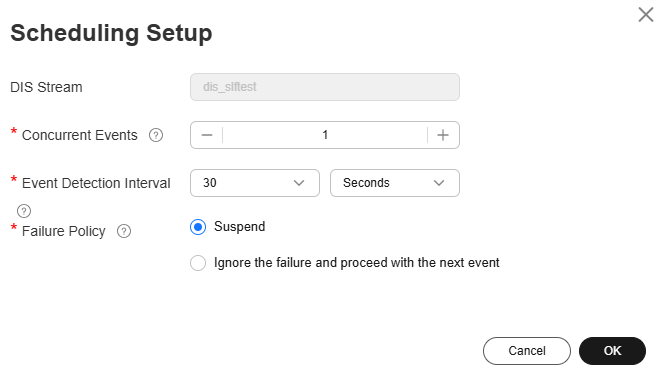Show help for Failure Policy

(x=124, y=231)
